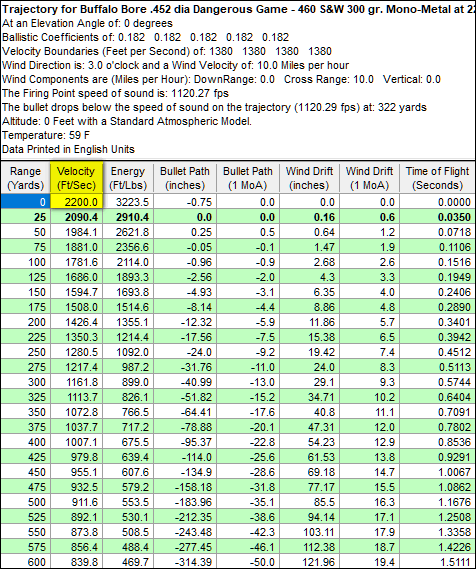
Task: Select the Wind Drift (inches) column header
Action: click(x=309, y=178)
